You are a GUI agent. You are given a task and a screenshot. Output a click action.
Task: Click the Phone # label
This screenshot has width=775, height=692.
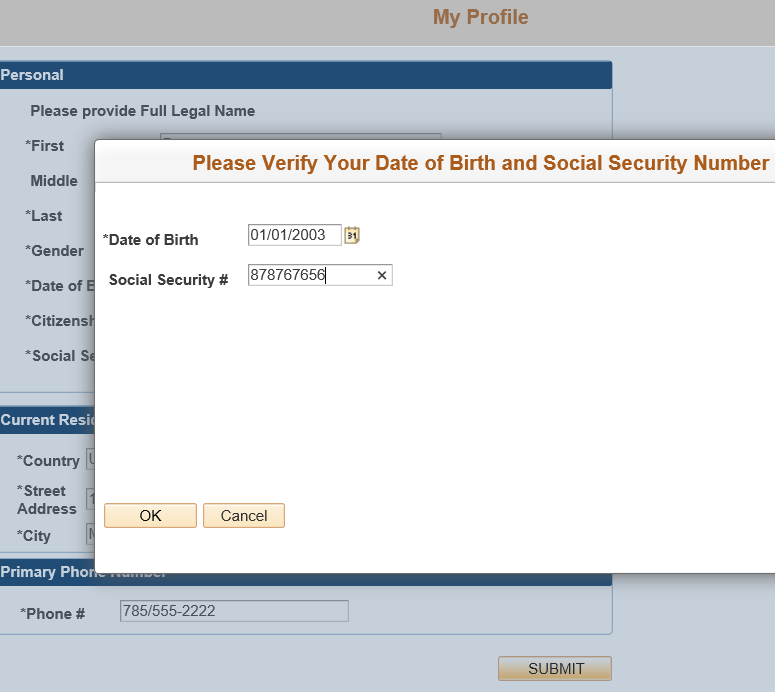coord(54,614)
